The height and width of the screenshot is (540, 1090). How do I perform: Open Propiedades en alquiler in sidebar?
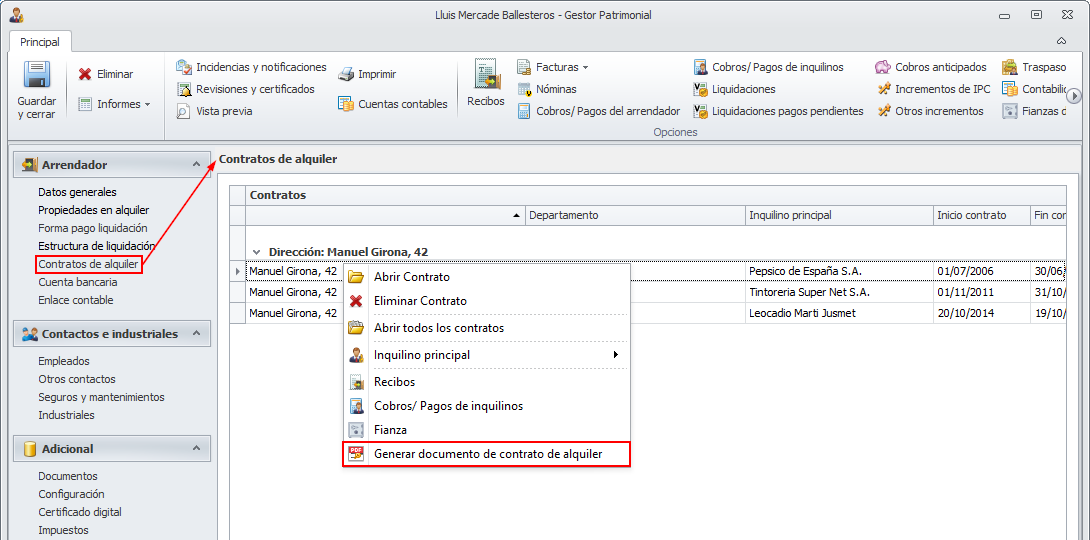pyautogui.click(x=94, y=210)
